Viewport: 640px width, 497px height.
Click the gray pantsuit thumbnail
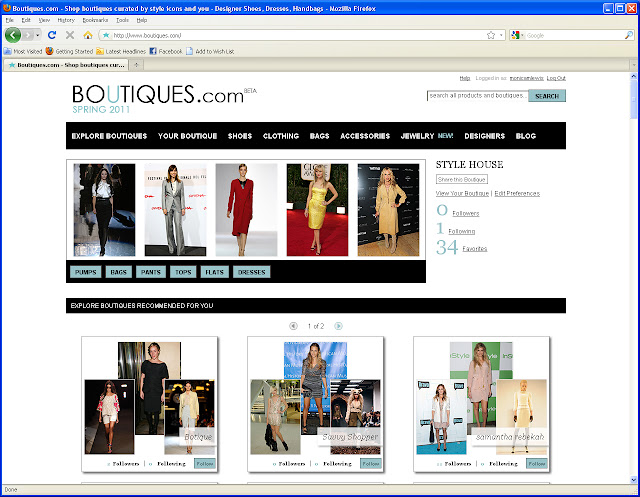176,210
